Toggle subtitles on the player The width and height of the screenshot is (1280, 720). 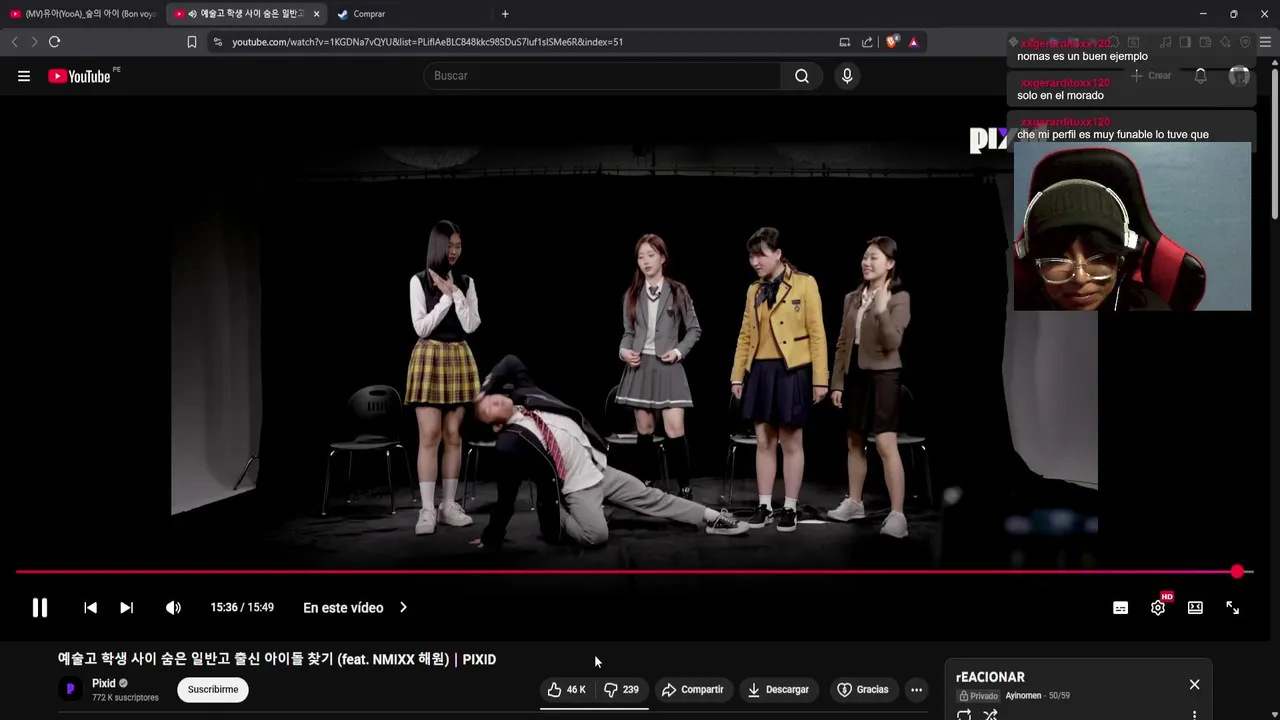coord(1120,608)
